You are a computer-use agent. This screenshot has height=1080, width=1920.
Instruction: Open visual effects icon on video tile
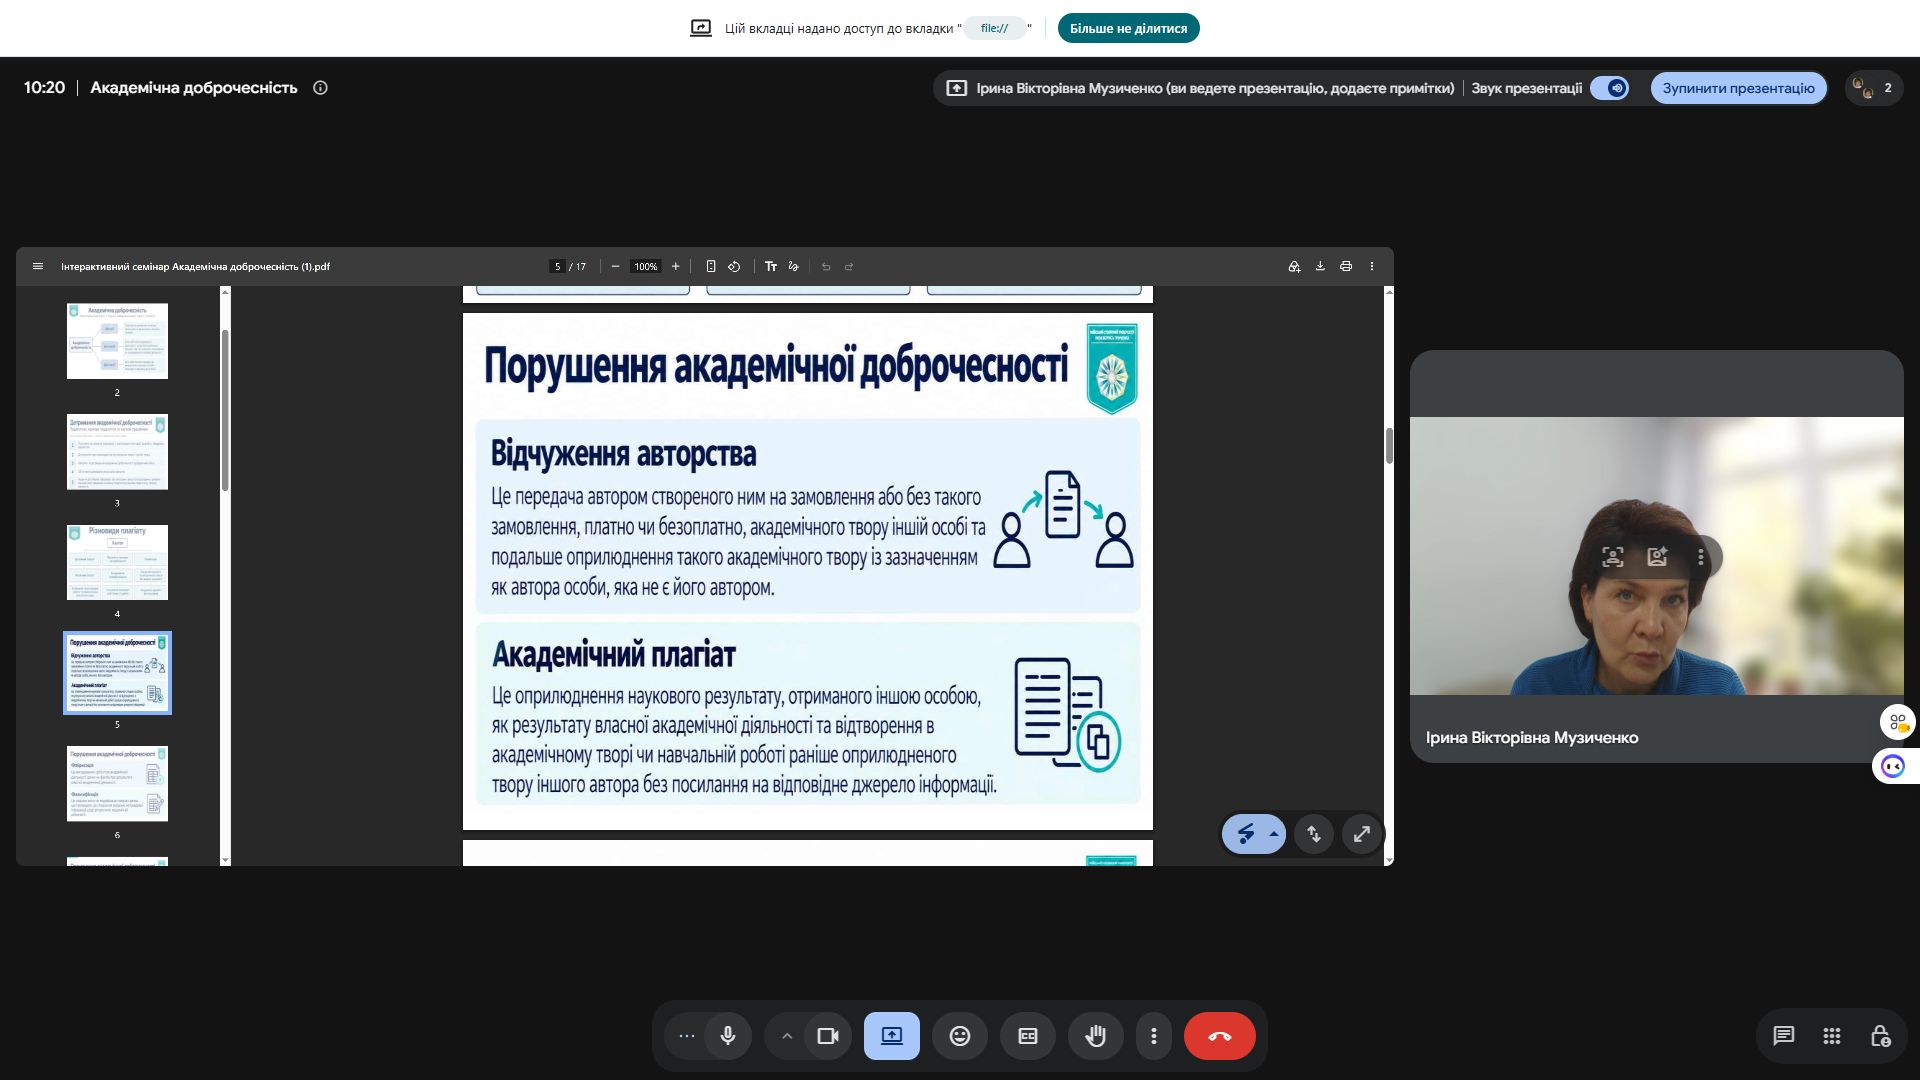click(1657, 557)
